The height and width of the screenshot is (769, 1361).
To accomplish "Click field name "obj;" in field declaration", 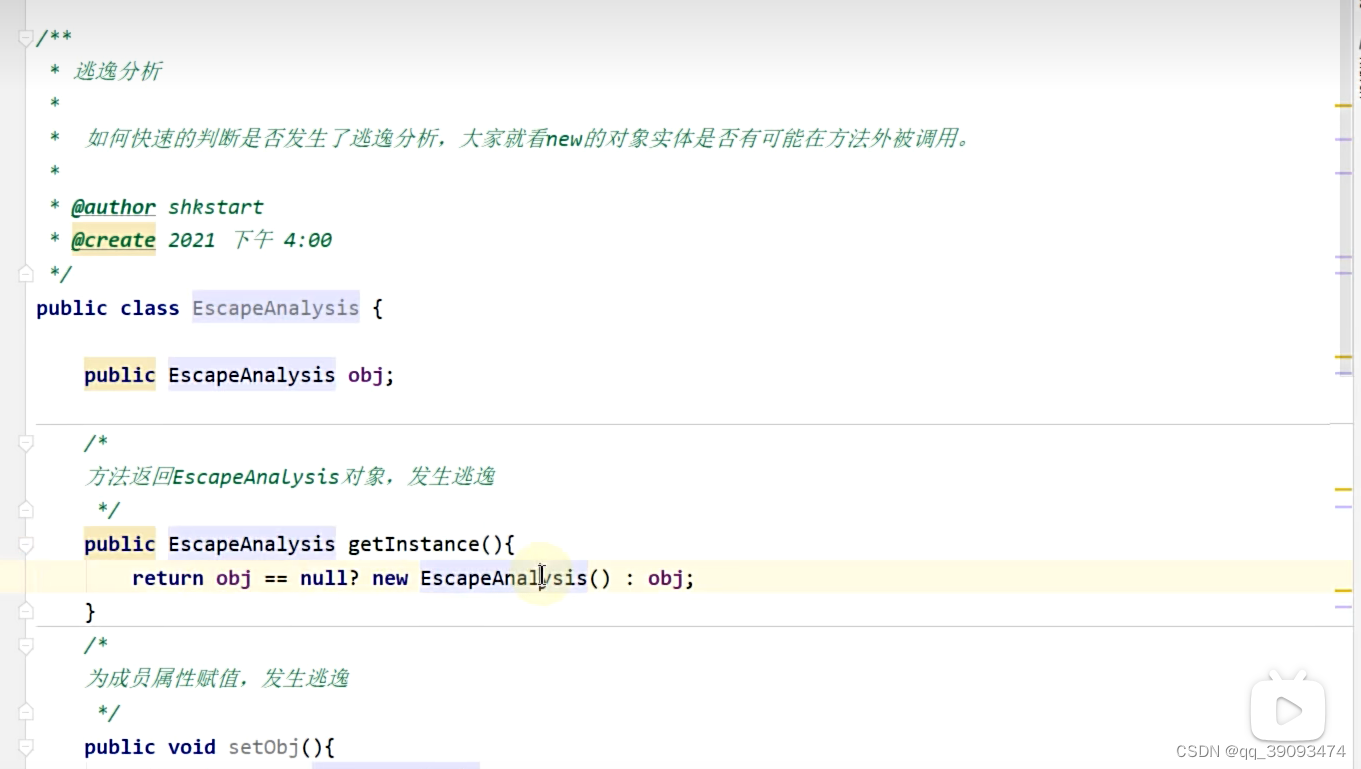I will coord(371,375).
